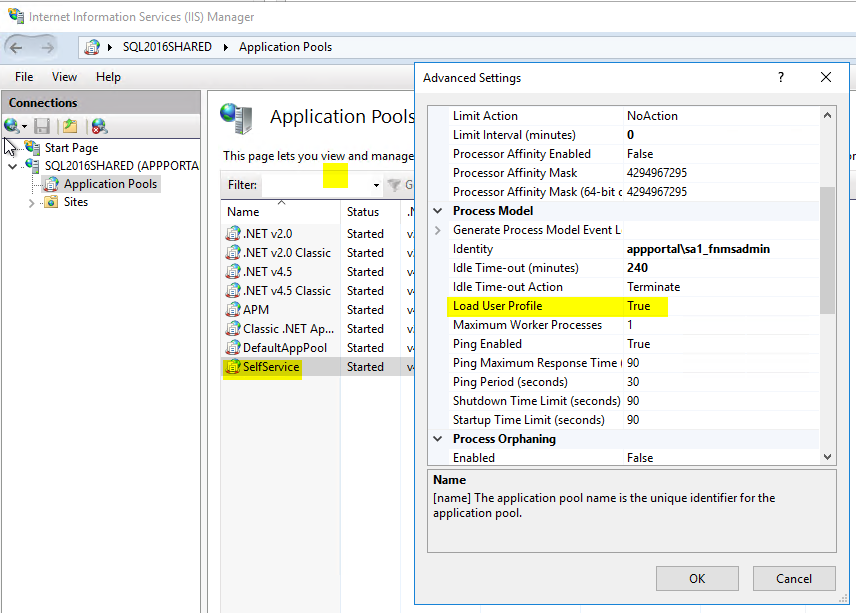Select the DefaultAppPool Started status cell
856x613 pixels.
pos(365,348)
